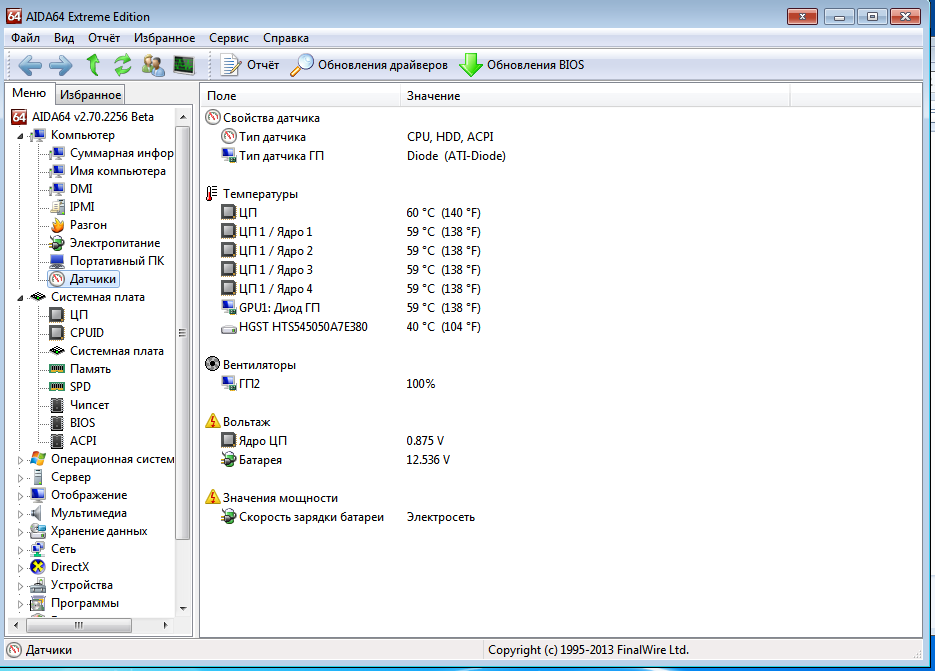935x671 pixels.
Task: Open Обновления BIOS updates
Action: point(522,65)
